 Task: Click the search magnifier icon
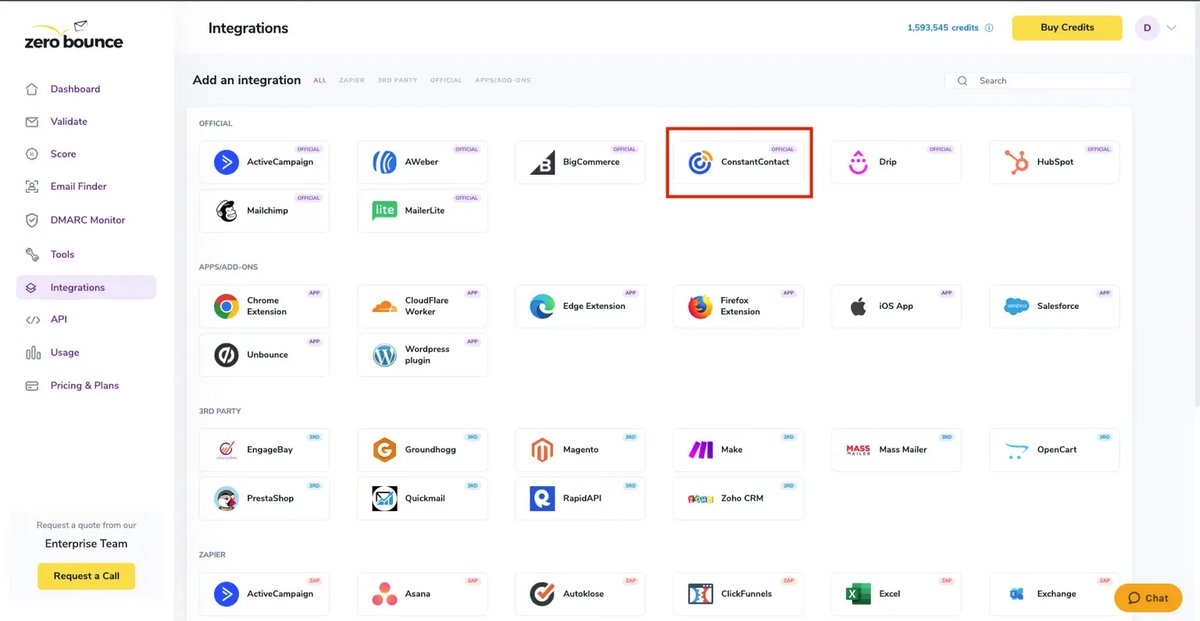[962, 81]
